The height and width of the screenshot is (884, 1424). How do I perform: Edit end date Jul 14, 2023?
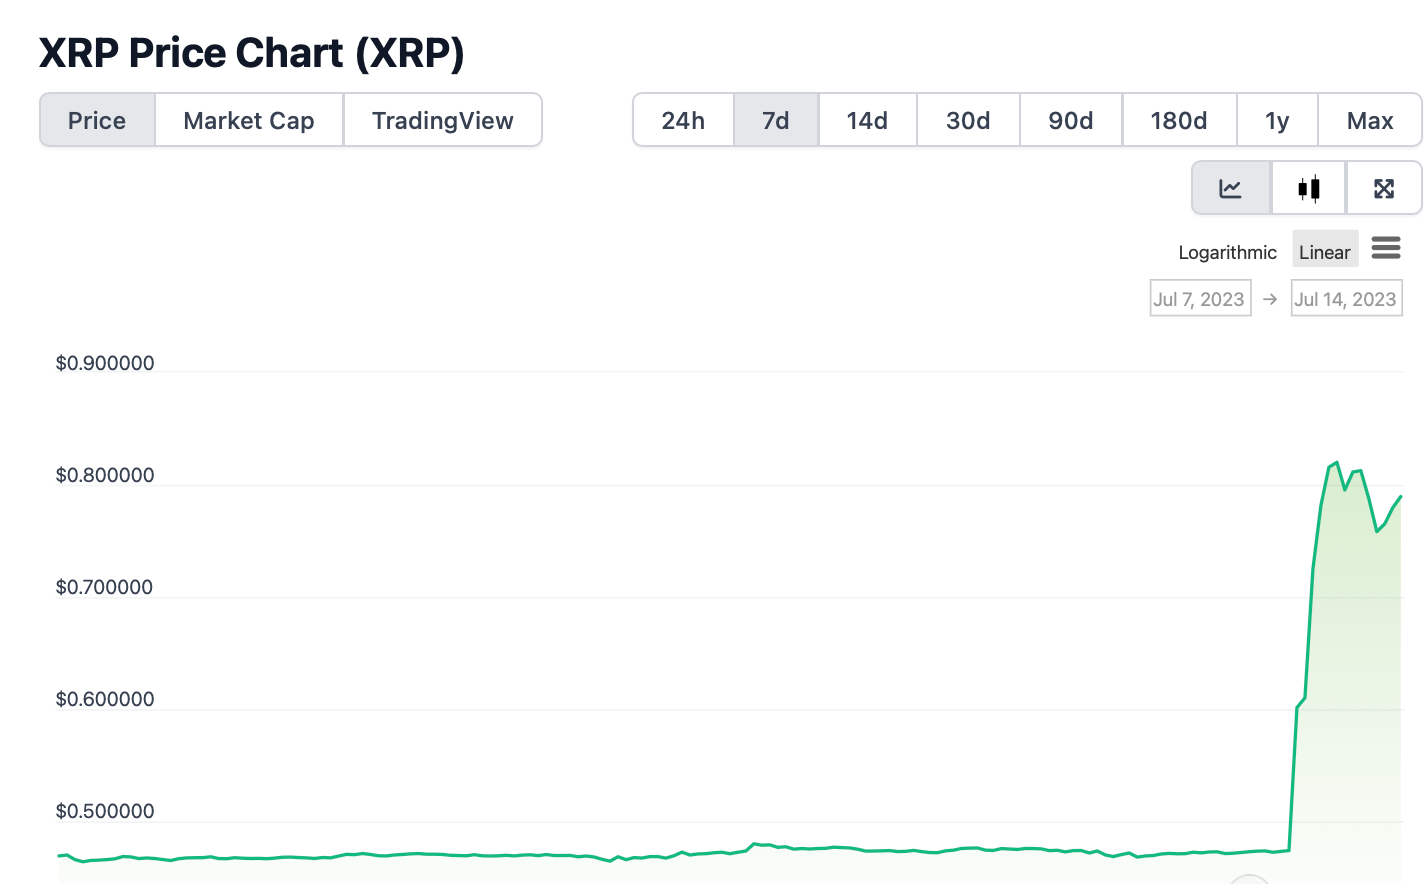point(1346,299)
